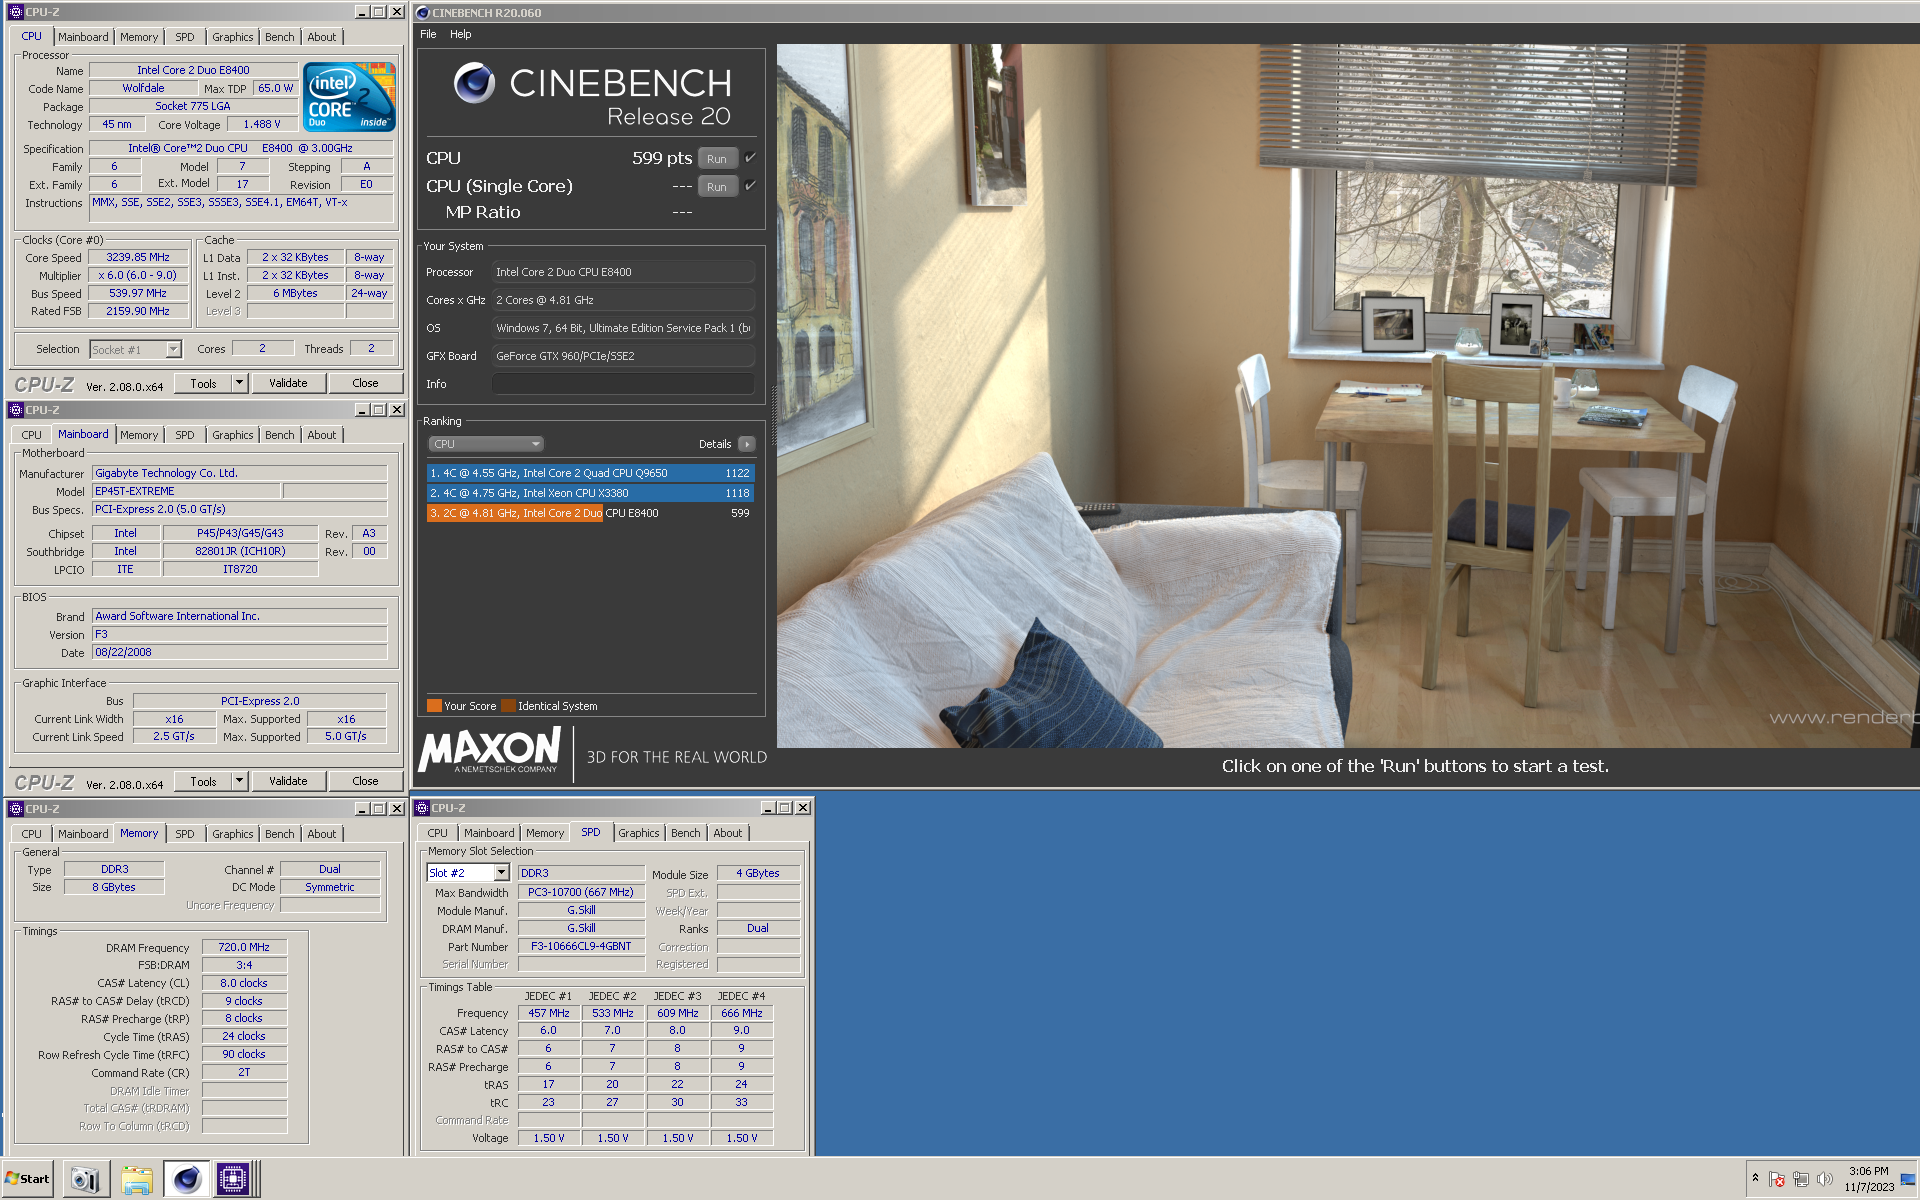Click the Cinebench panel splitter handle
Screen dimensions: 1920x1200
772,415
